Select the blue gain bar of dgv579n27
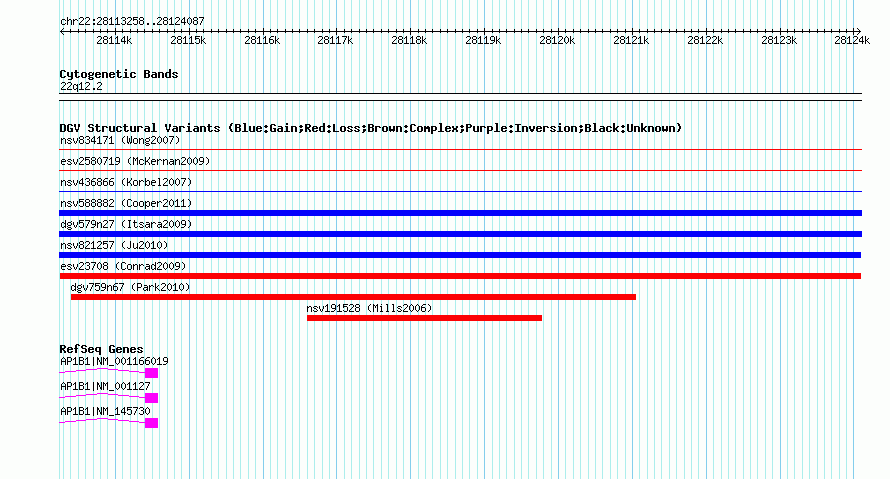The image size is (890, 479). pyautogui.click(x=460, y=234)
